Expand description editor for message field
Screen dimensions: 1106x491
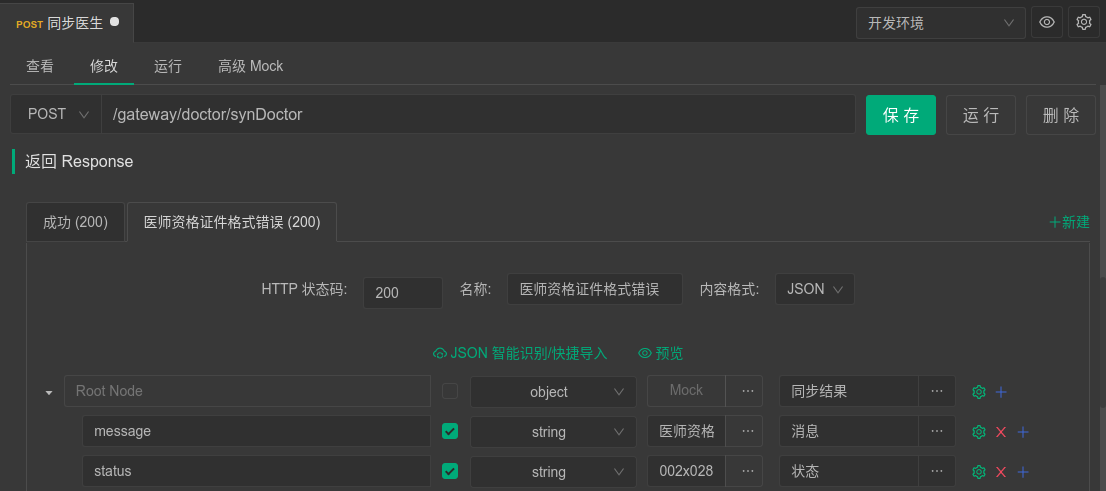coord(936,431)
